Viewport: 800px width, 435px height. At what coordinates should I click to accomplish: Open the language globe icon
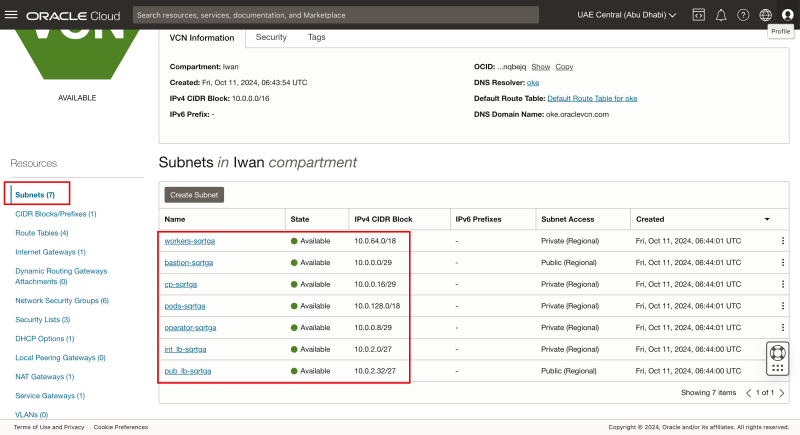765,15
